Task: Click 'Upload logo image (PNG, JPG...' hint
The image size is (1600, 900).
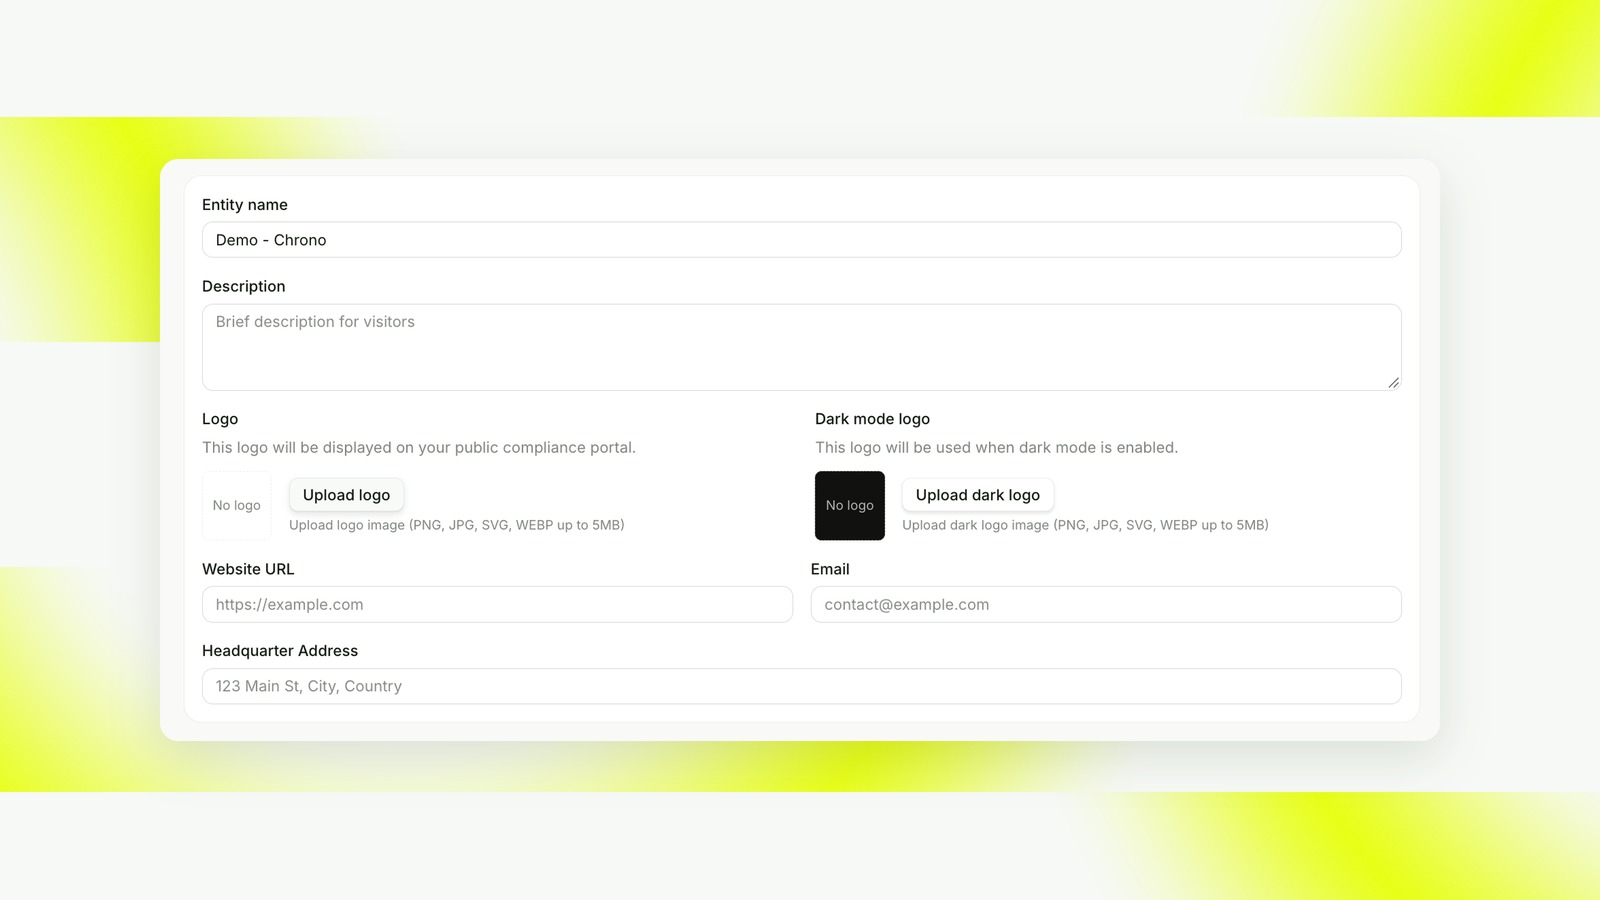Action: tap(457, 525)
